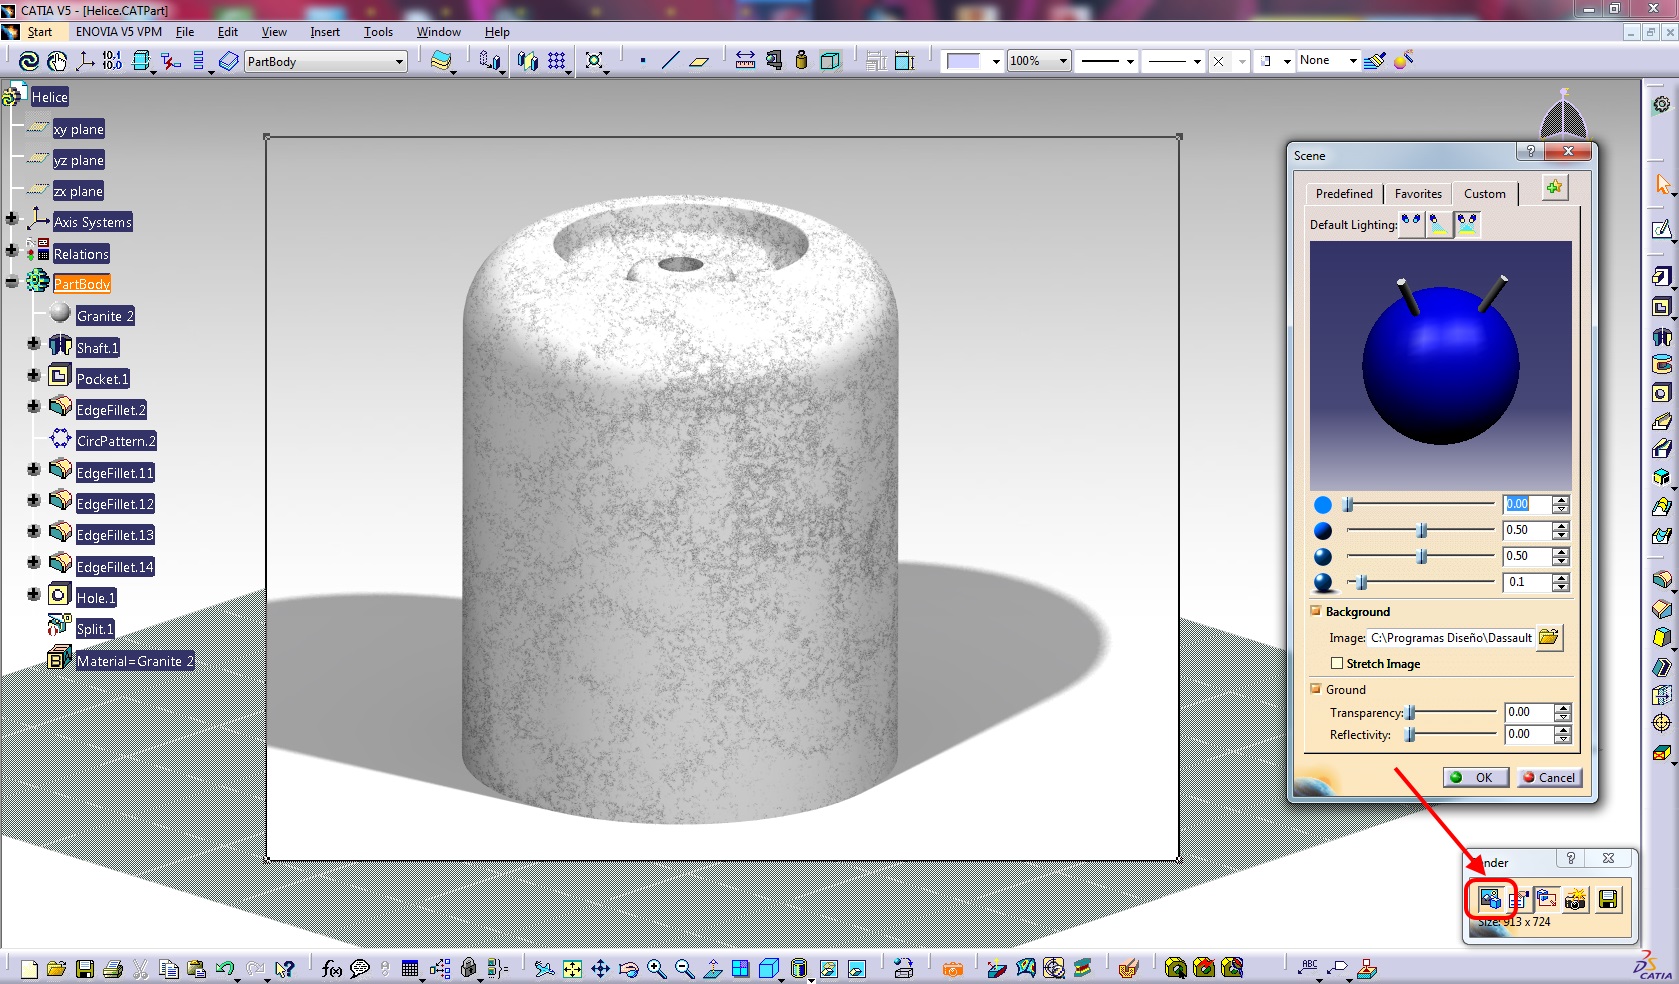Switch to the Custom tab
Image resolution: width=1679 pixels, height=984 pixels.
click(1485, 194)
